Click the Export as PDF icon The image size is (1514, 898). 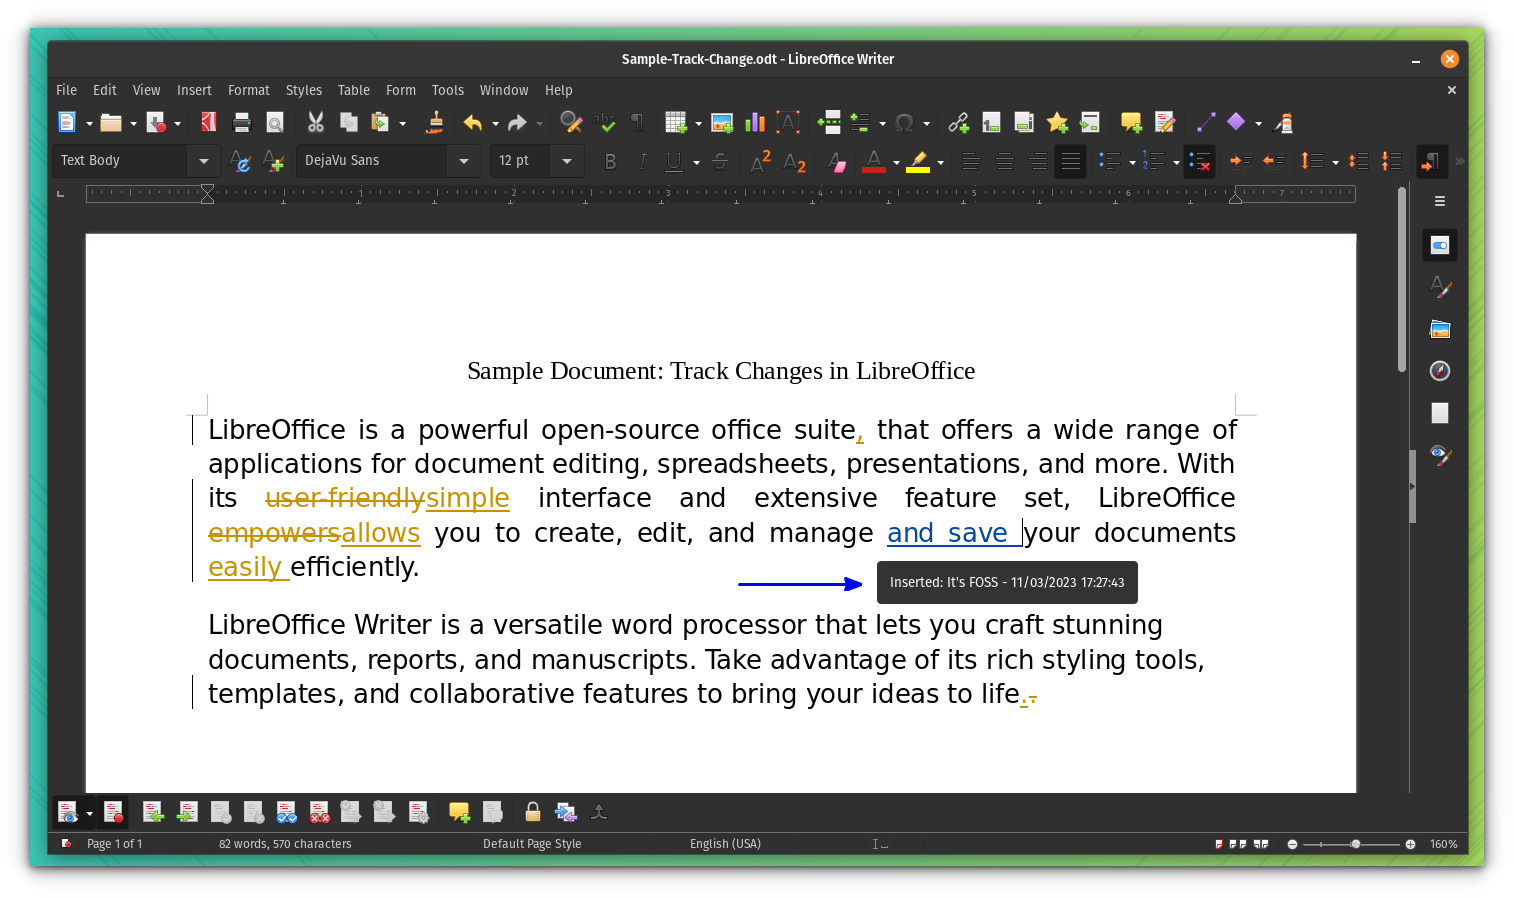click(x=209, y=122)
